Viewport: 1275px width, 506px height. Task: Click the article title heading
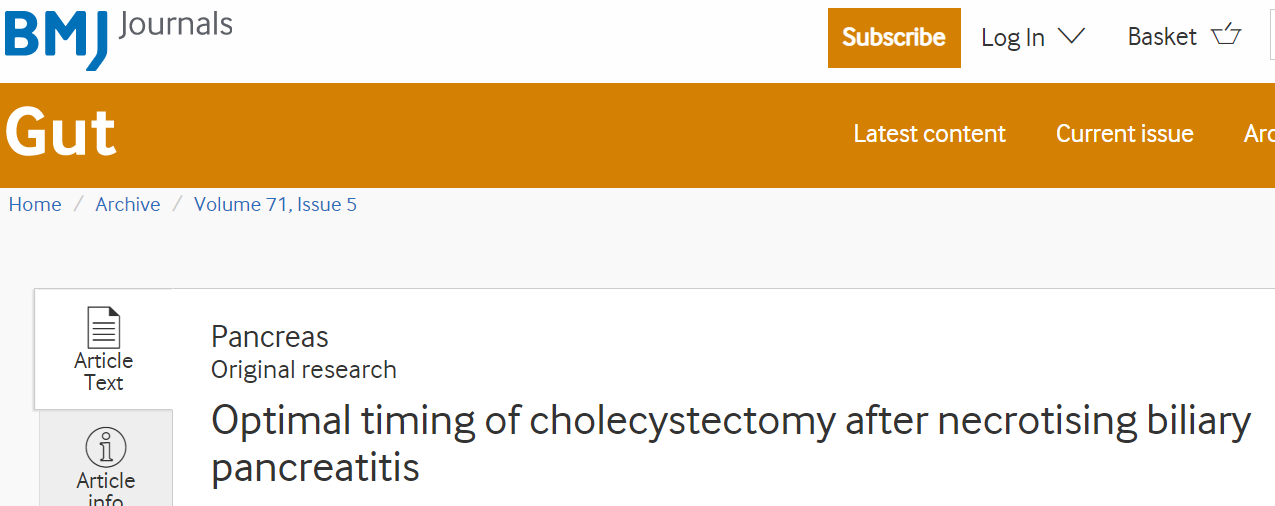tap(731, 444)
